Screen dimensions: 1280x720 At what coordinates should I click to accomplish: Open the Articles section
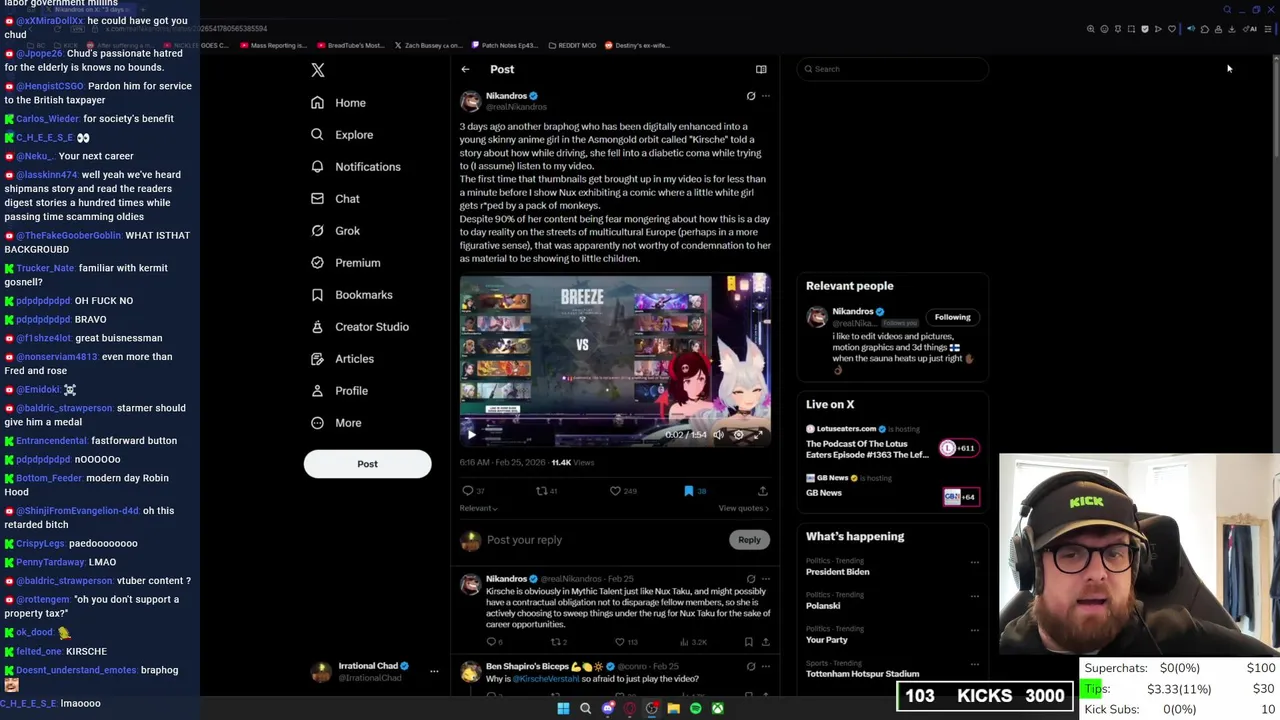coord(342,359)
